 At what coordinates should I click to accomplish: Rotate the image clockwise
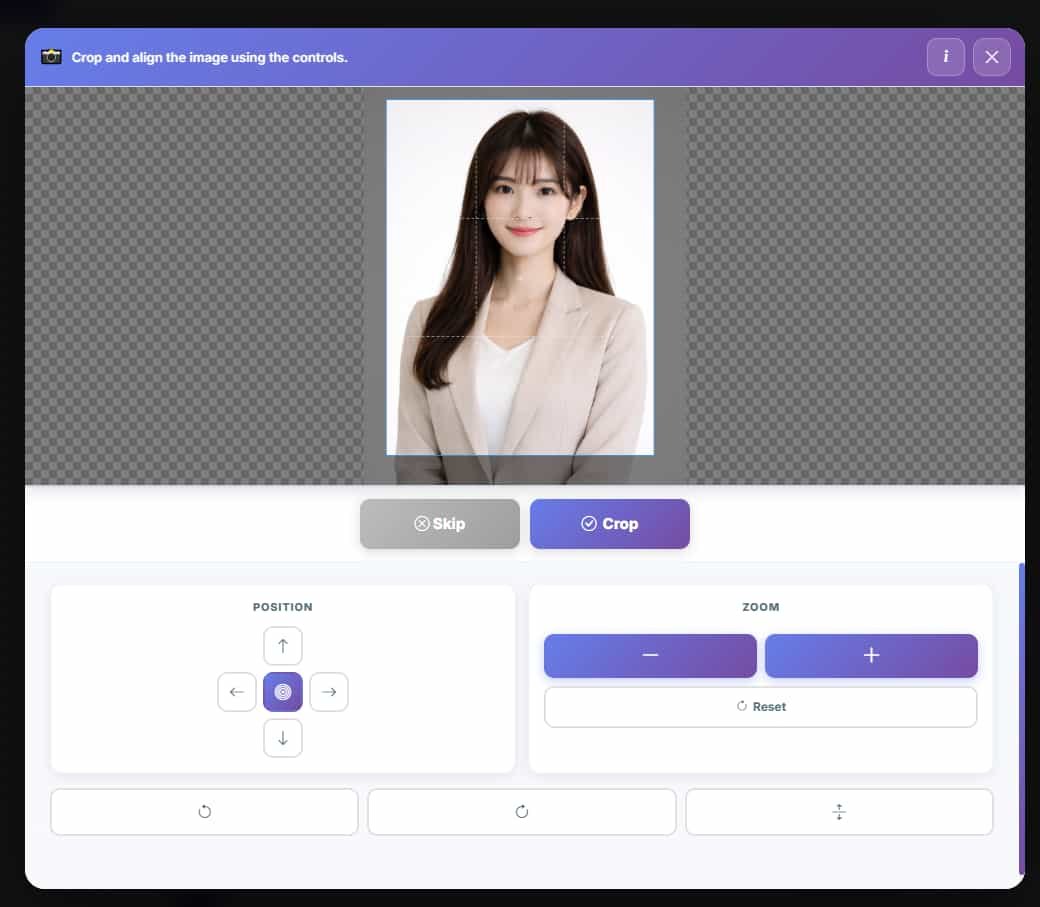pos(521,811)
